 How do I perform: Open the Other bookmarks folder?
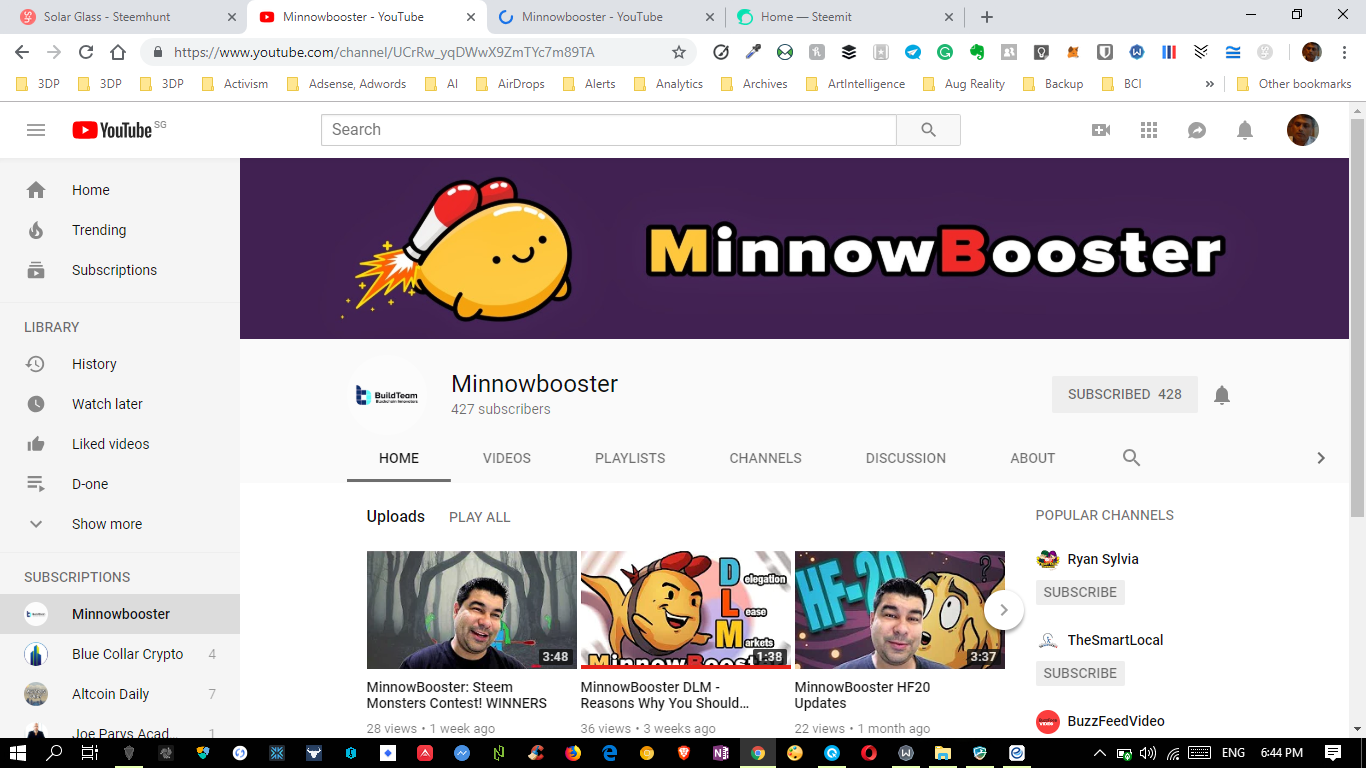click(x=1294, y=84)
